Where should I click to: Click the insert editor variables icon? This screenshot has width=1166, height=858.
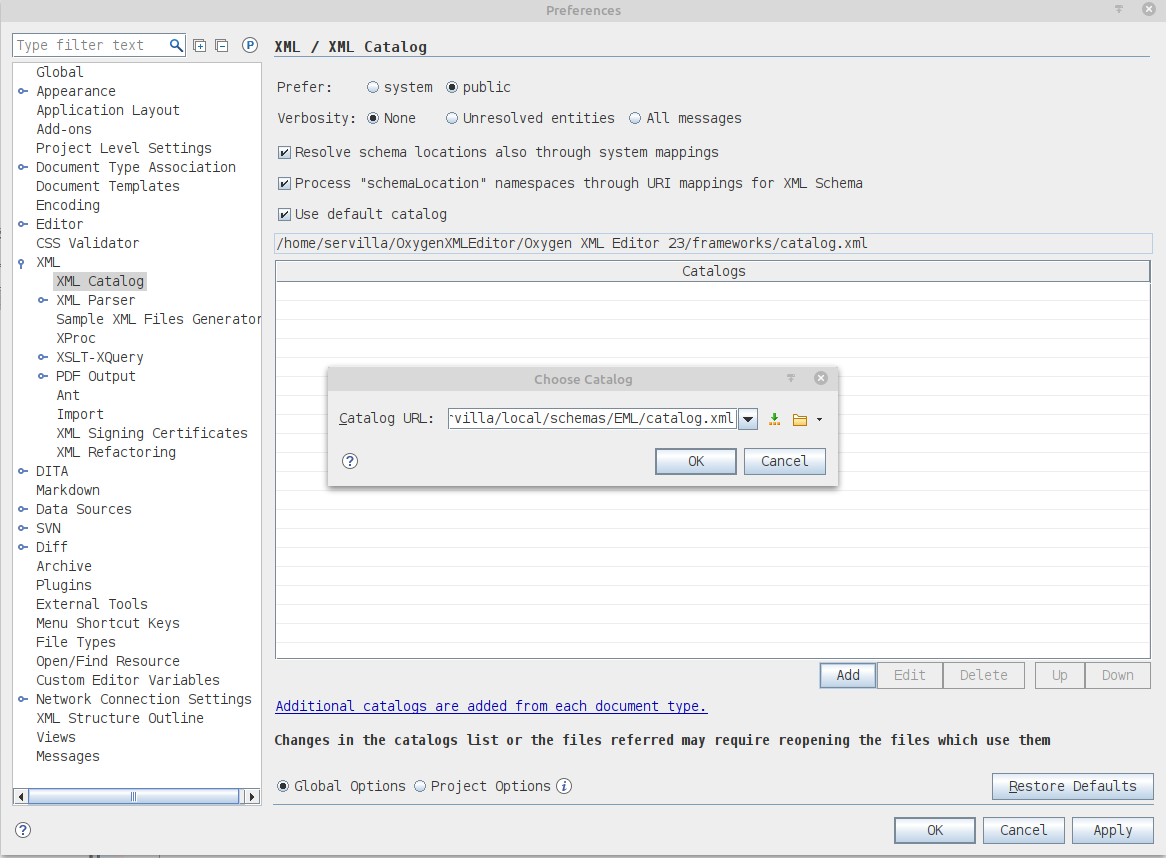[x=774, y=419]
